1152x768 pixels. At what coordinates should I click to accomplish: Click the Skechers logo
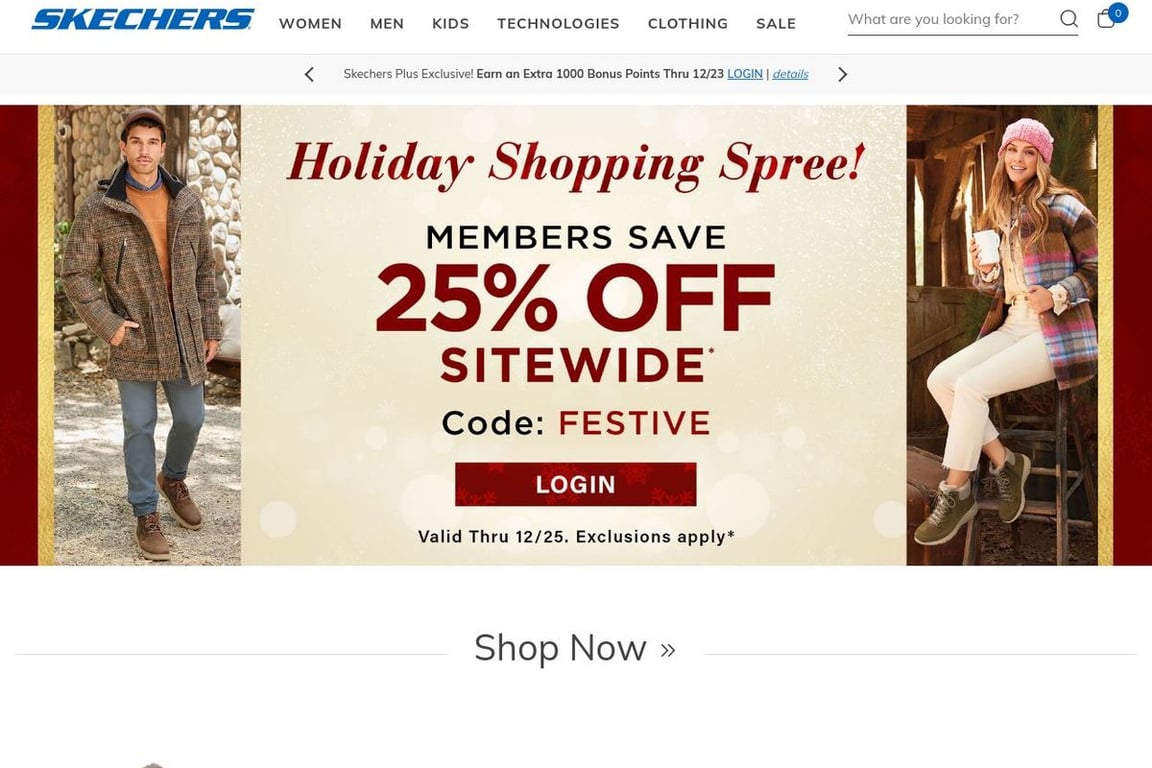[143, 19]
